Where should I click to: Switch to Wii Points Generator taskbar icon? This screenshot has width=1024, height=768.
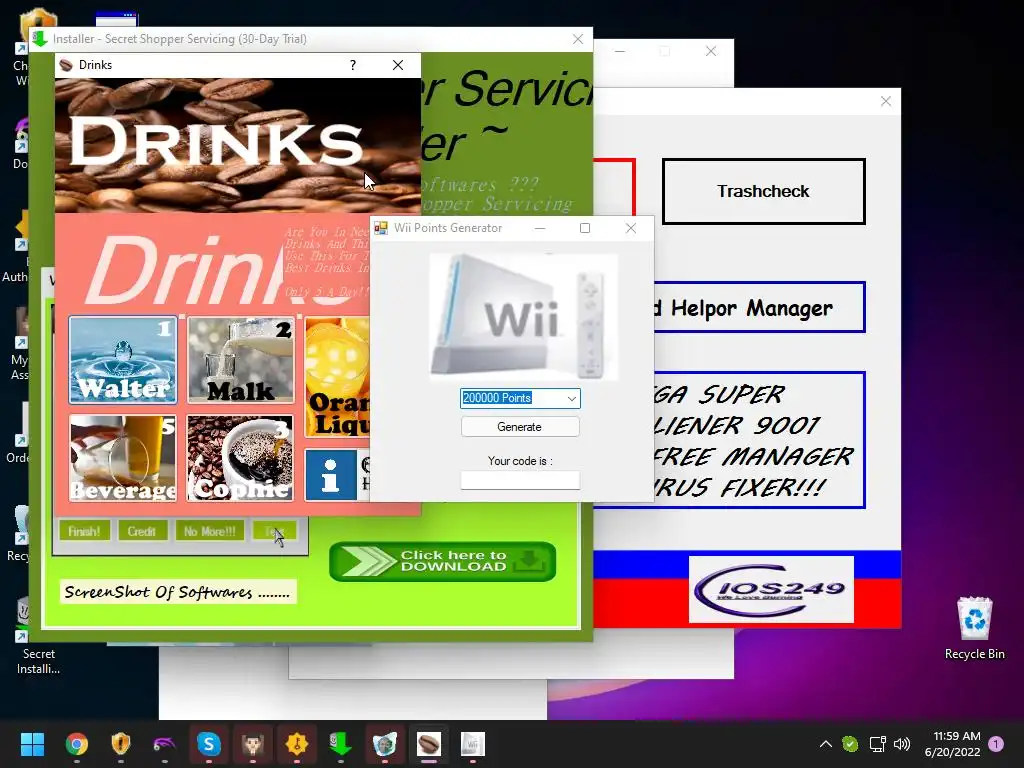pyautogui.click(x=473, y=744)
